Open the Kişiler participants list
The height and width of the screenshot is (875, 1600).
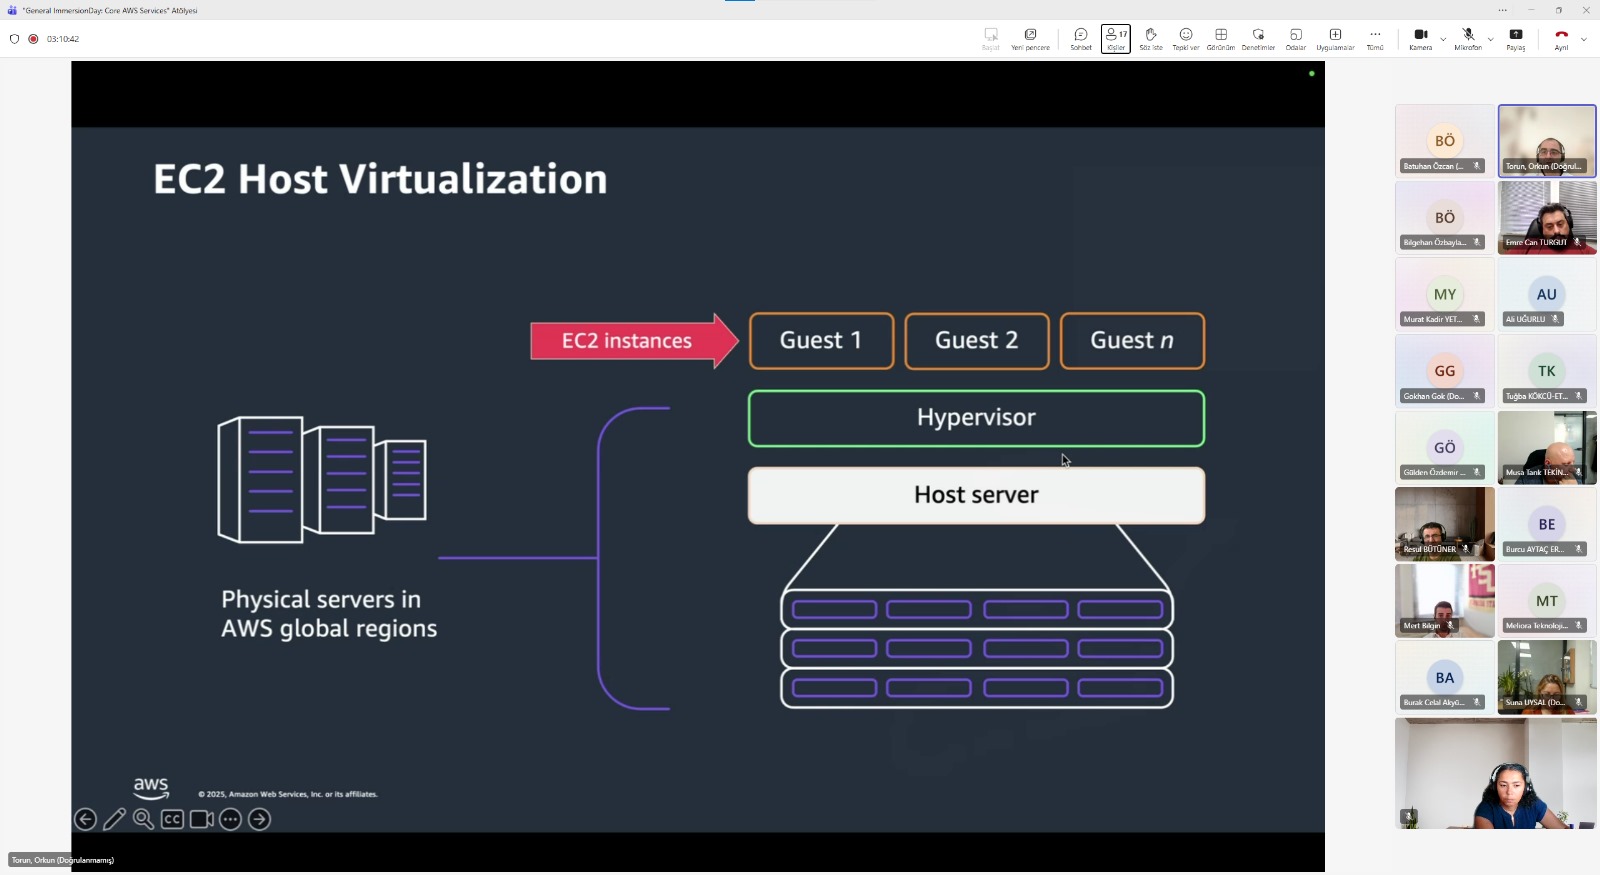(x=1116, y=38)
